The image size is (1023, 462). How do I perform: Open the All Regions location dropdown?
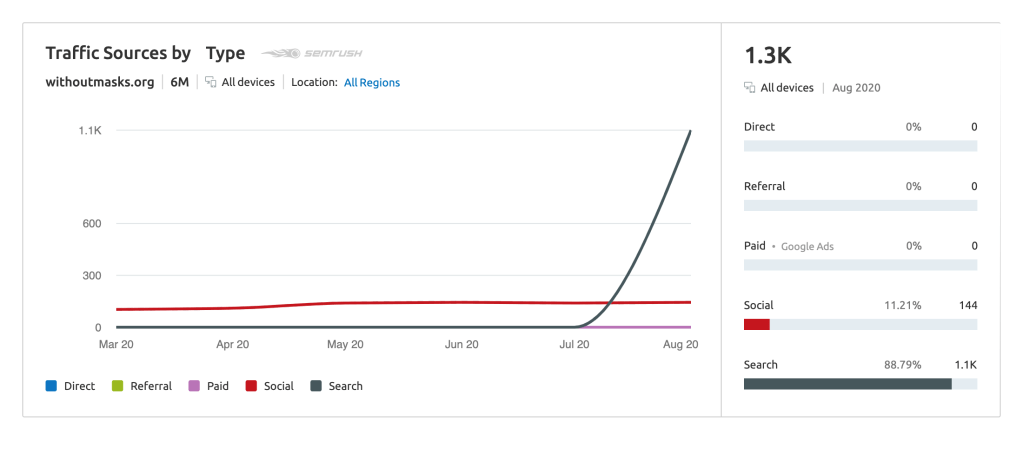click(x=372, y=83)
